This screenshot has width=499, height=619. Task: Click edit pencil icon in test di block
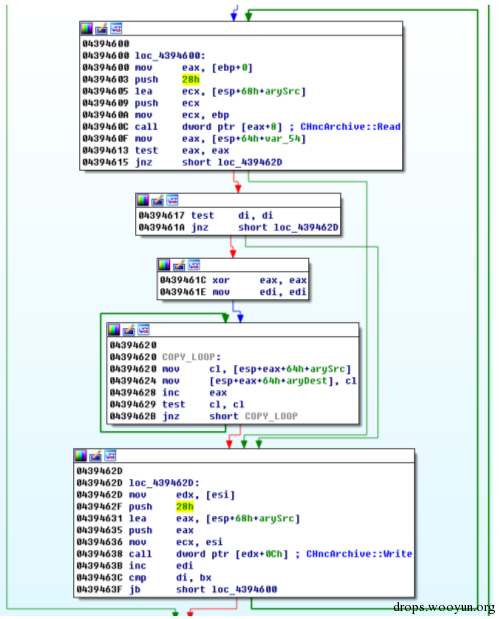157,200
